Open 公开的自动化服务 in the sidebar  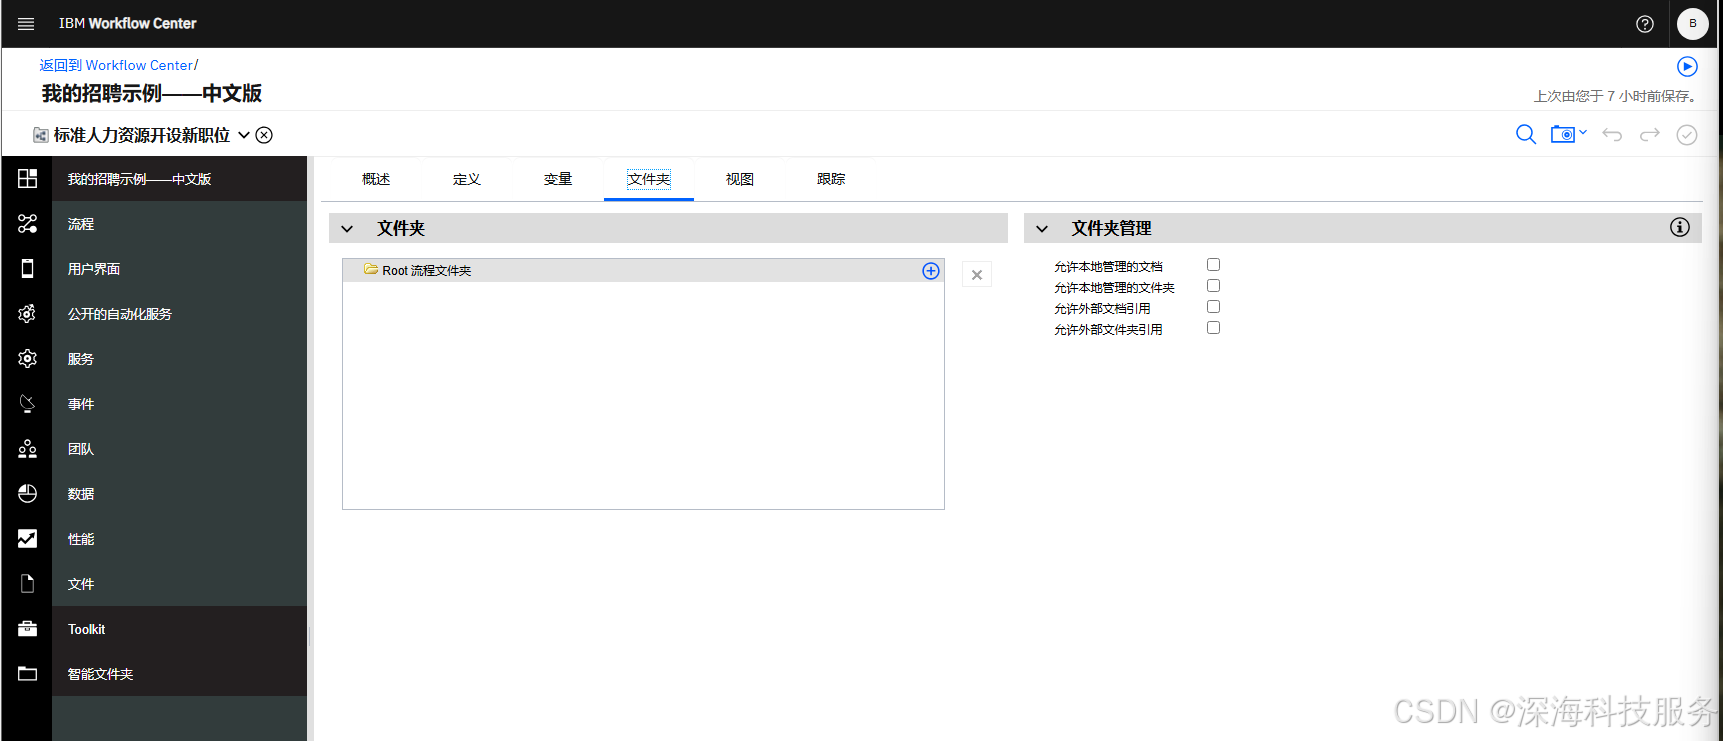(x=180, y=314)
